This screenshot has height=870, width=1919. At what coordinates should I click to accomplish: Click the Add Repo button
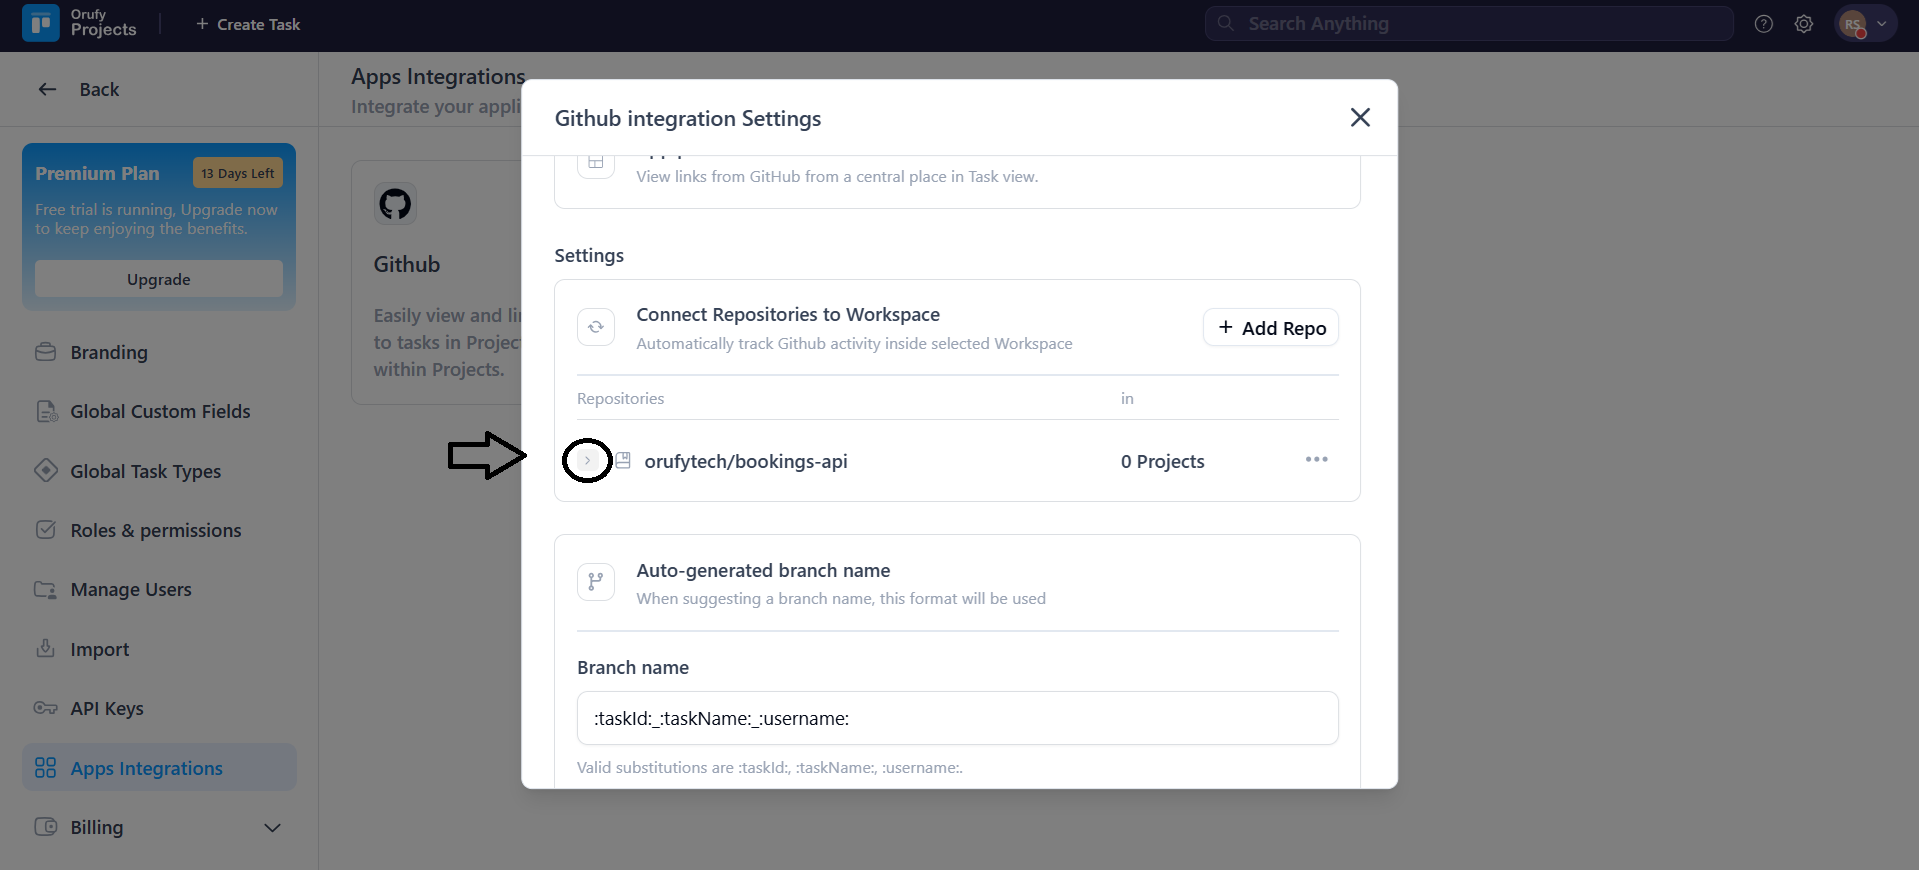pos(1270,328)
